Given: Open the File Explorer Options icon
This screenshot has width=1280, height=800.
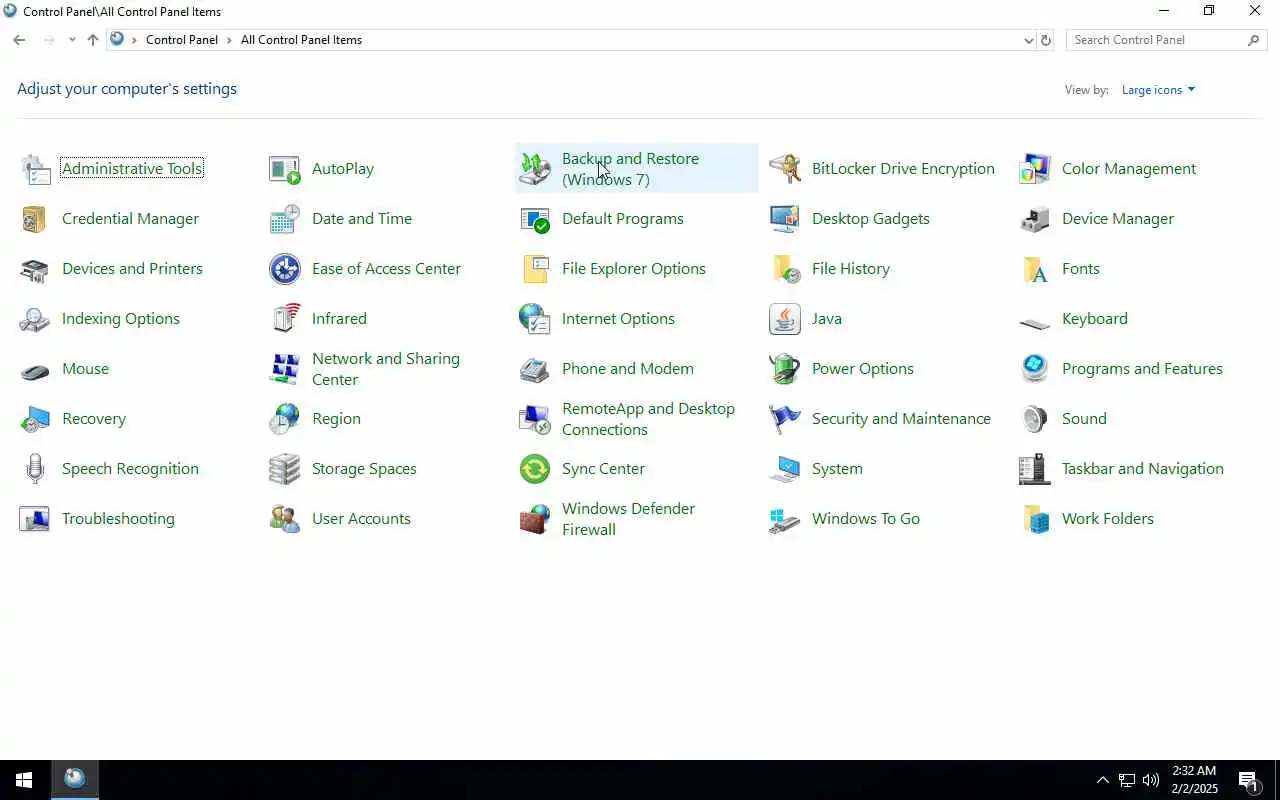Looking at the screenshot, I should [x=535, y=269].
